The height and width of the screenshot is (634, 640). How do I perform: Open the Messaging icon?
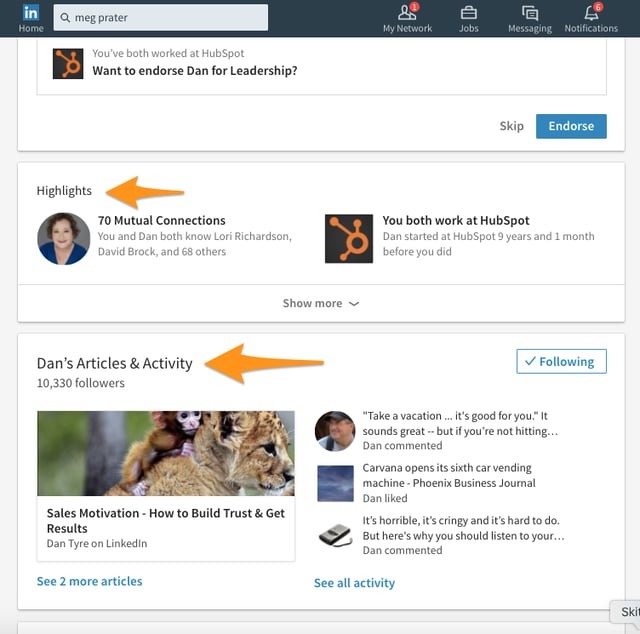click(x=530, y=13)
